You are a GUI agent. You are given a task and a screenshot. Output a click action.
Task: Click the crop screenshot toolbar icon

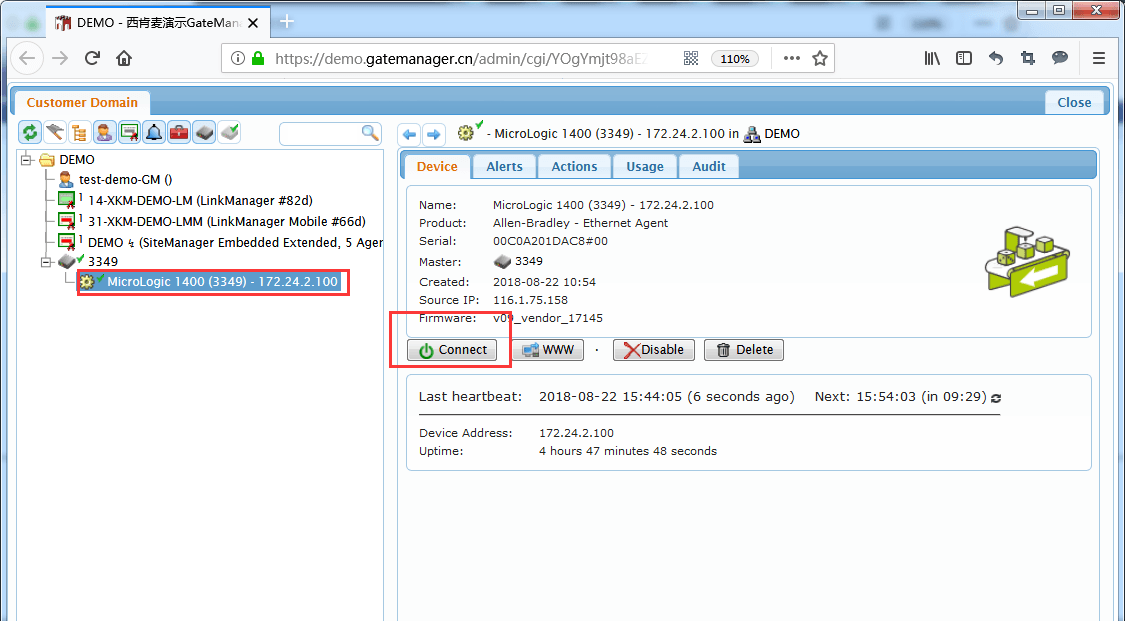1028,59
